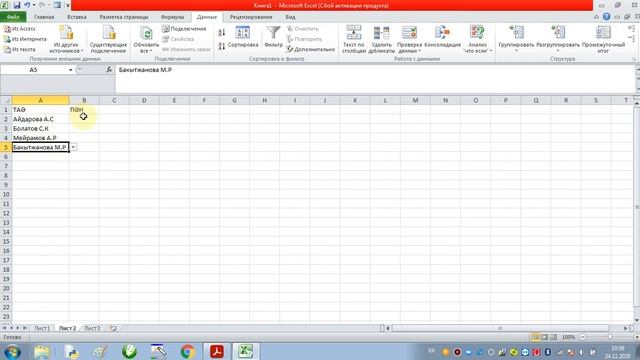Switch to sheet Лист1
This screenshot has width=640, height=360.
pos(42,328)
